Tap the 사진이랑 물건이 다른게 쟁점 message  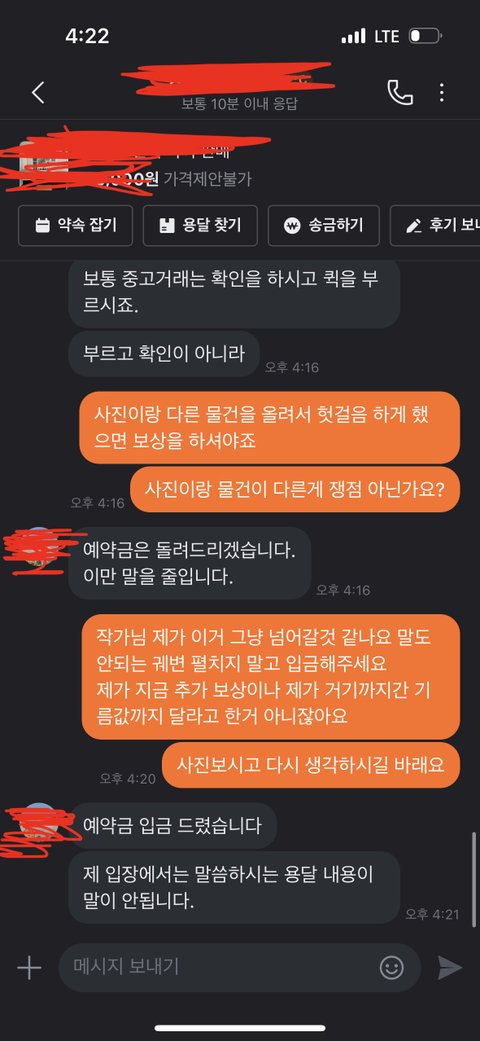coord(294,488)
